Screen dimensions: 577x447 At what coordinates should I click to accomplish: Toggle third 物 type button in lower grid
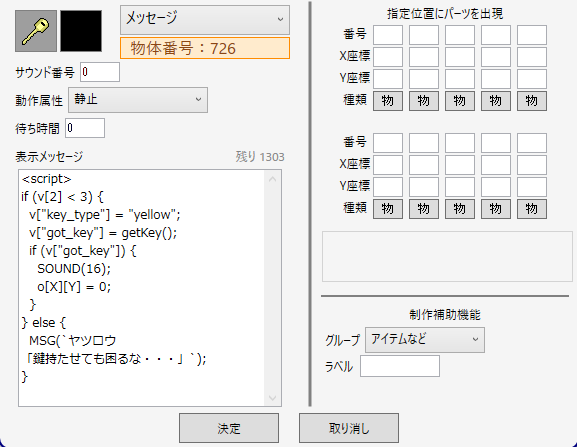pyautogui.click(x=460, y=209)
